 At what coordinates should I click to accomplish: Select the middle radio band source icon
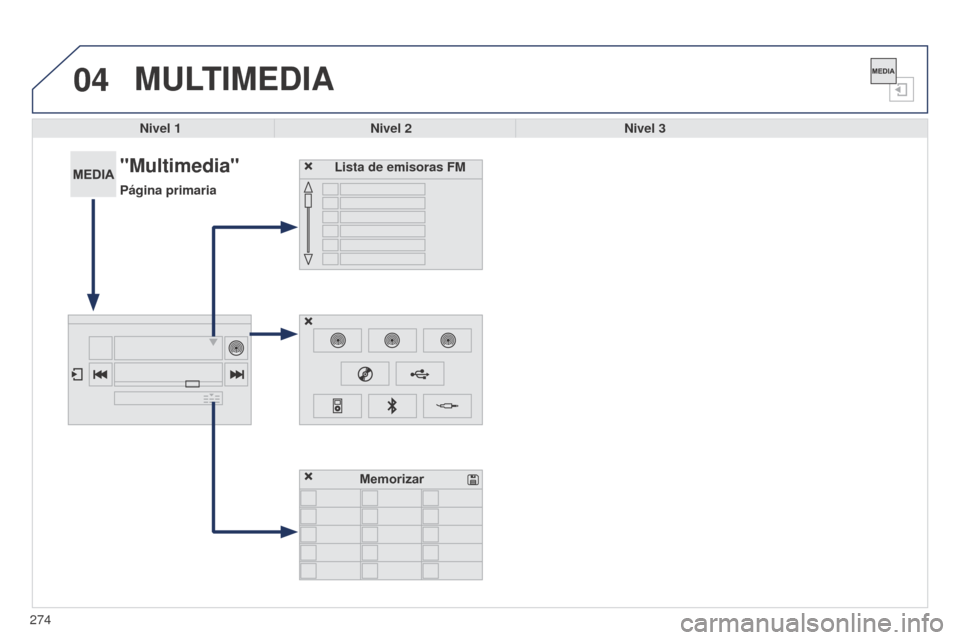(x=392, y=341)
